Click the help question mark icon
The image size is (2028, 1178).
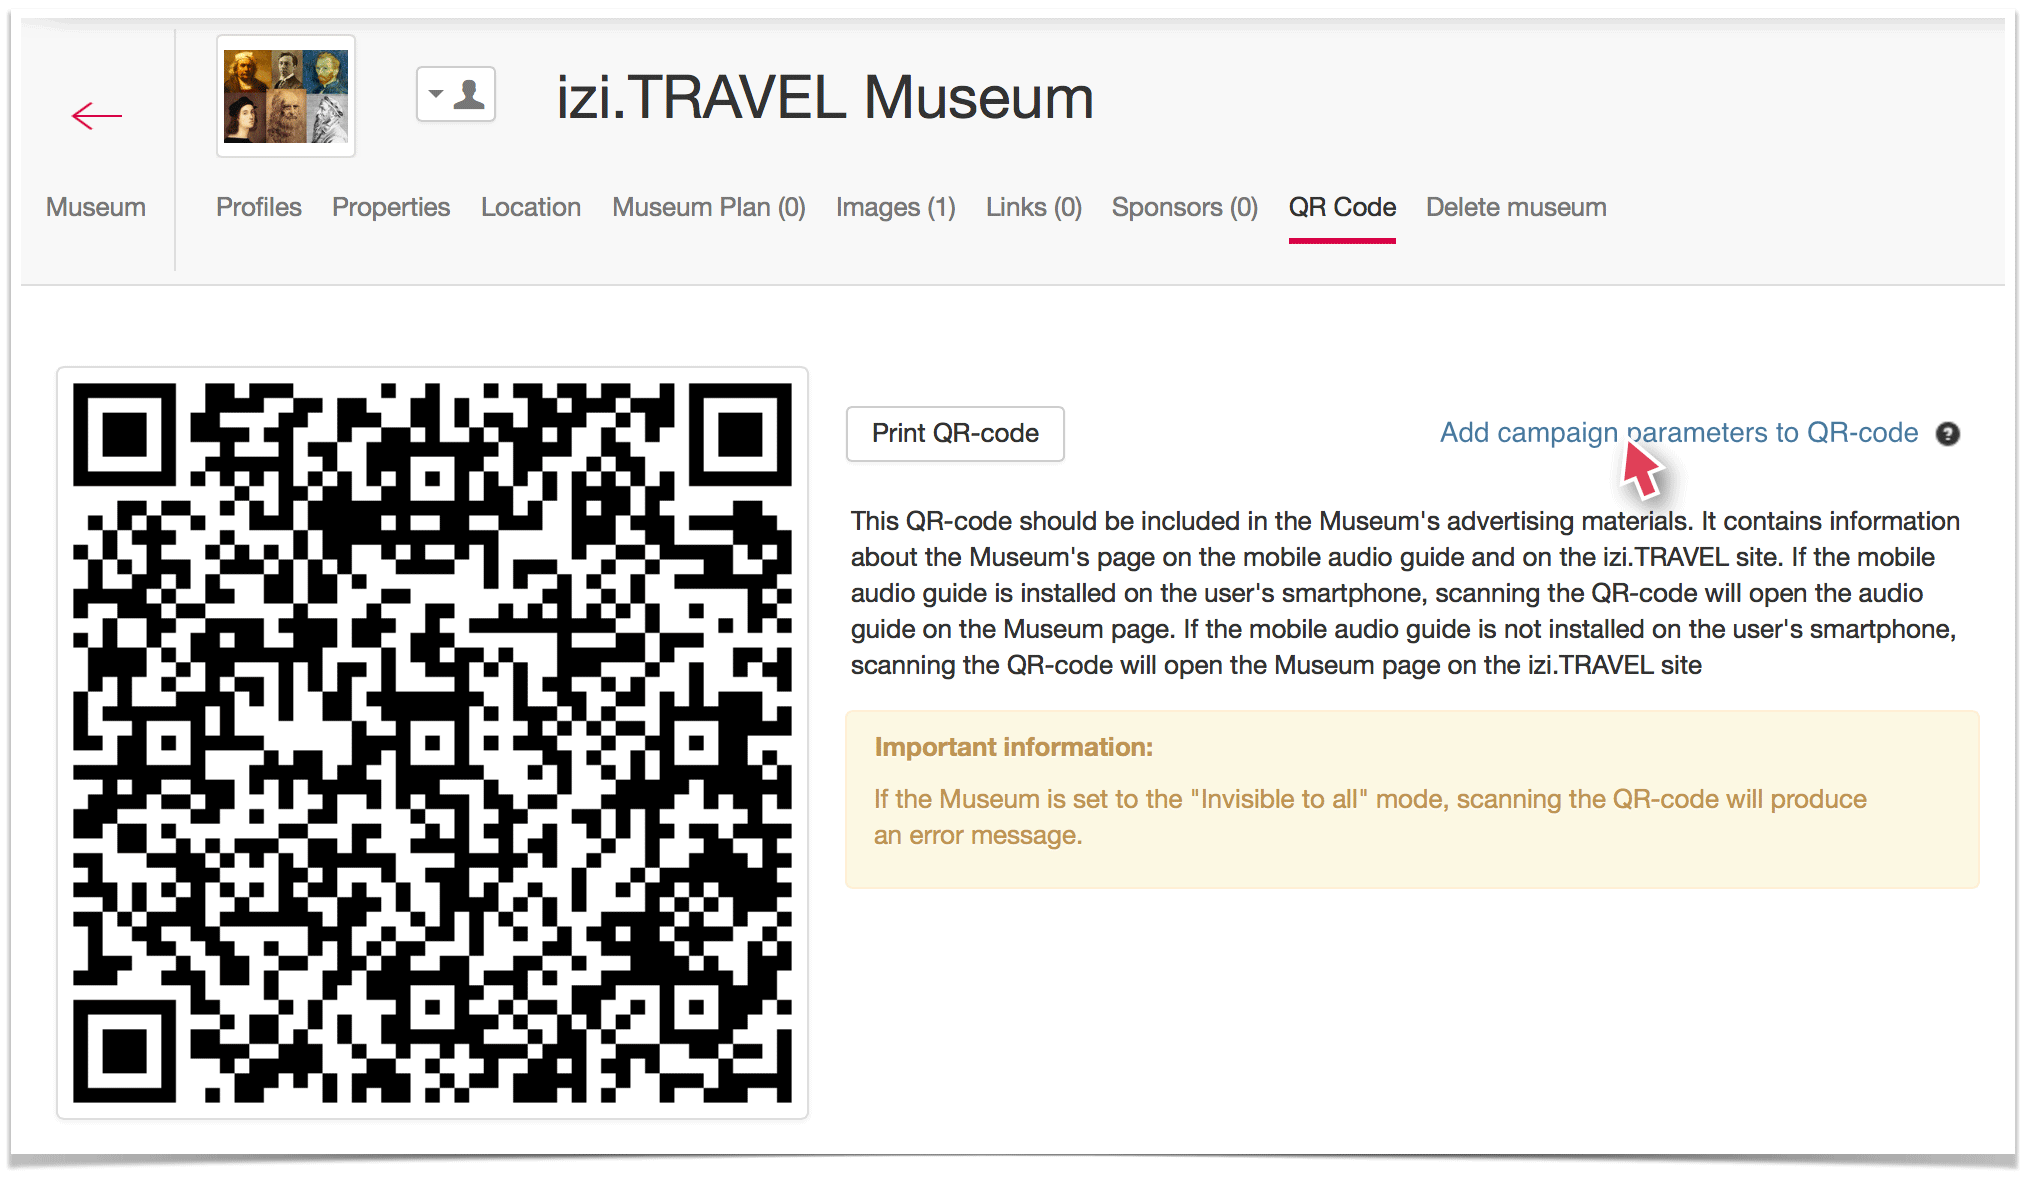1947,434
